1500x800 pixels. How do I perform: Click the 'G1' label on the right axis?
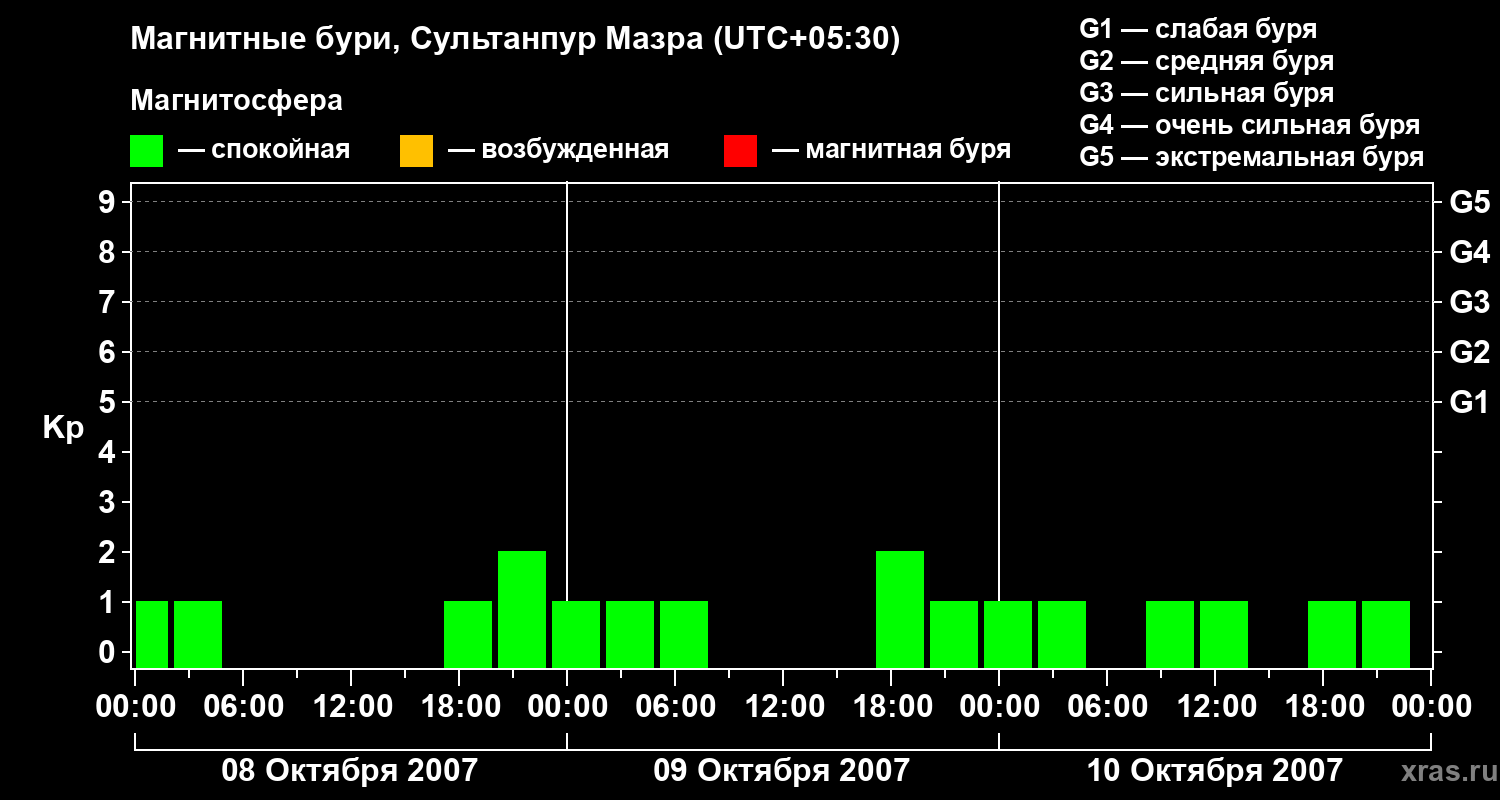click(x=1469, y=402)
